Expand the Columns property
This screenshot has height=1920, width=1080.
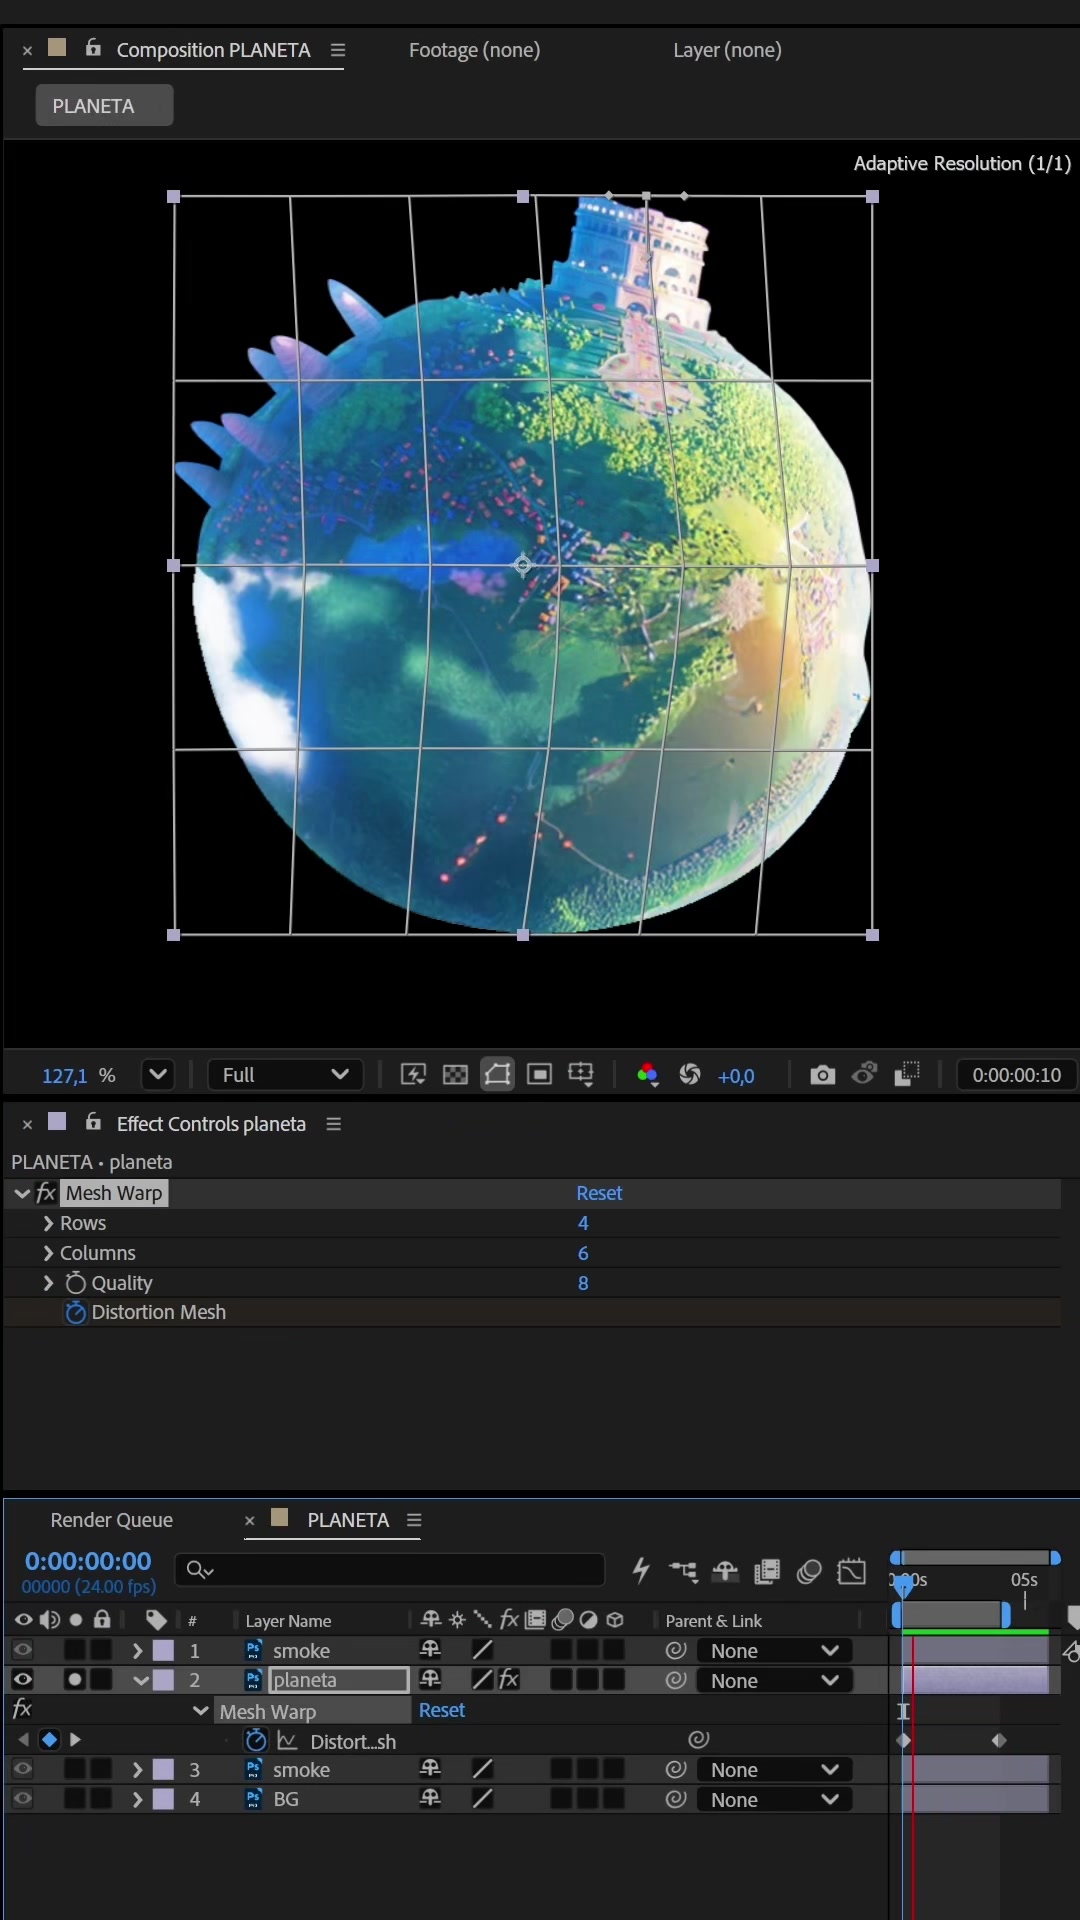(x=48, y=1253)
